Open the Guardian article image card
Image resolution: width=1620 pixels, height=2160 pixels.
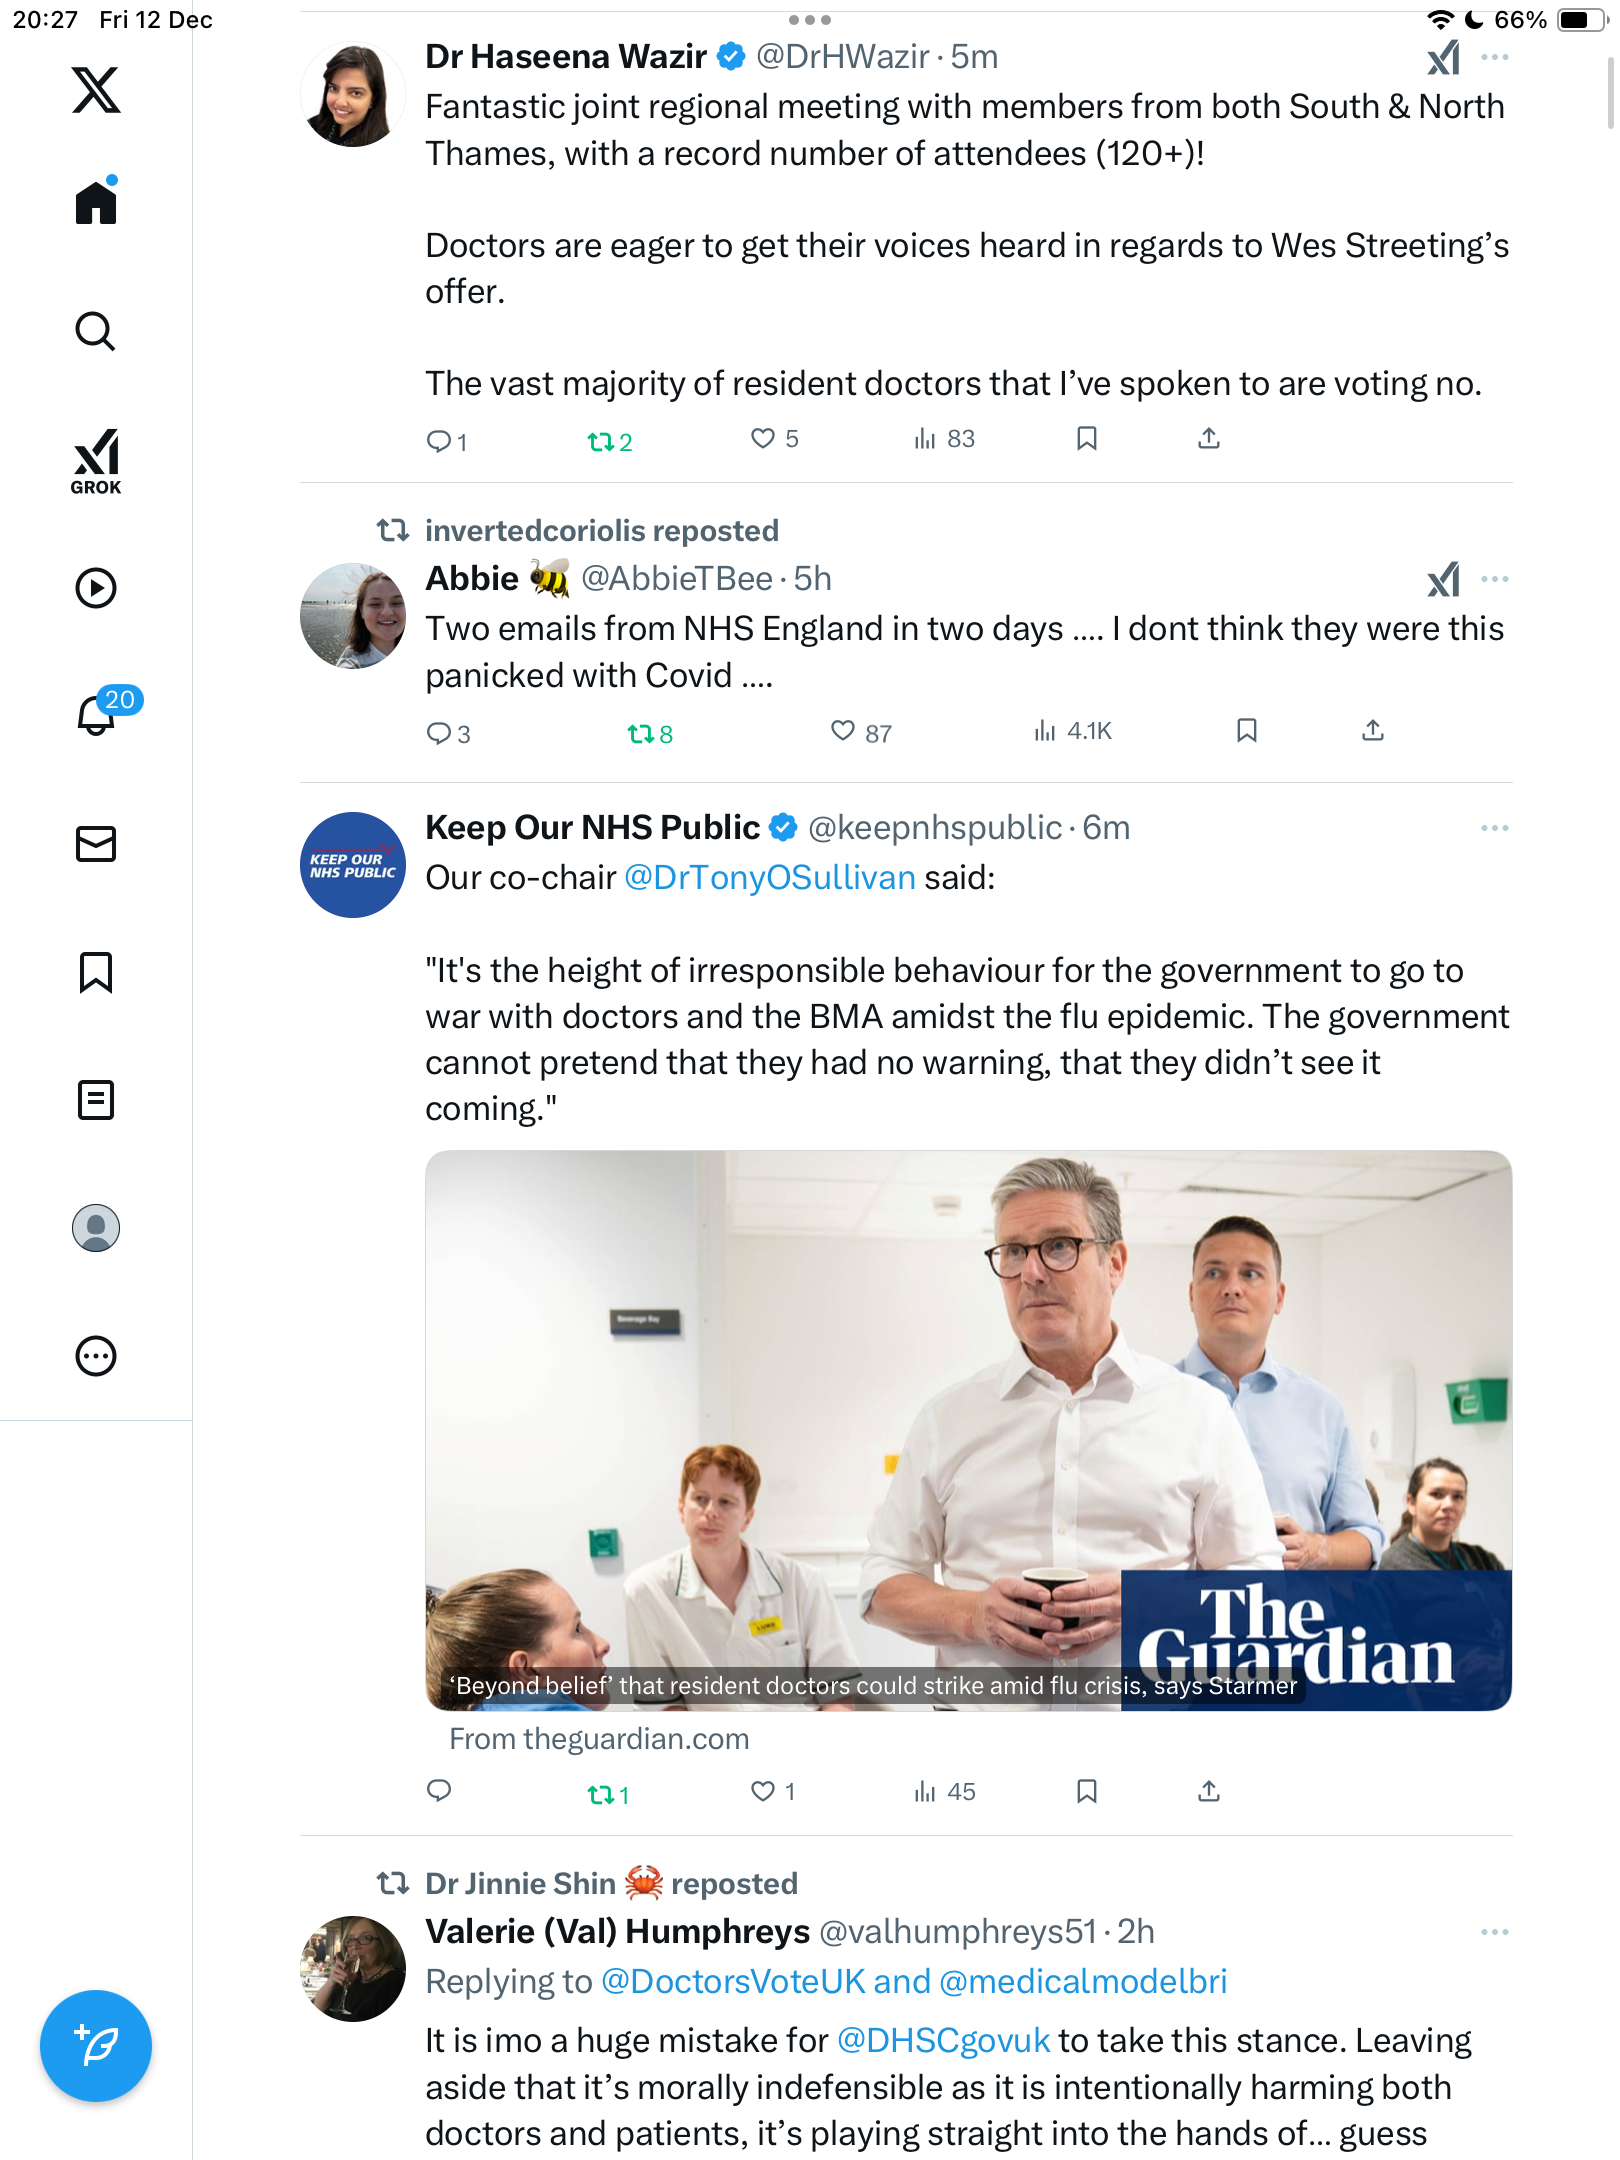point(968,1430)
